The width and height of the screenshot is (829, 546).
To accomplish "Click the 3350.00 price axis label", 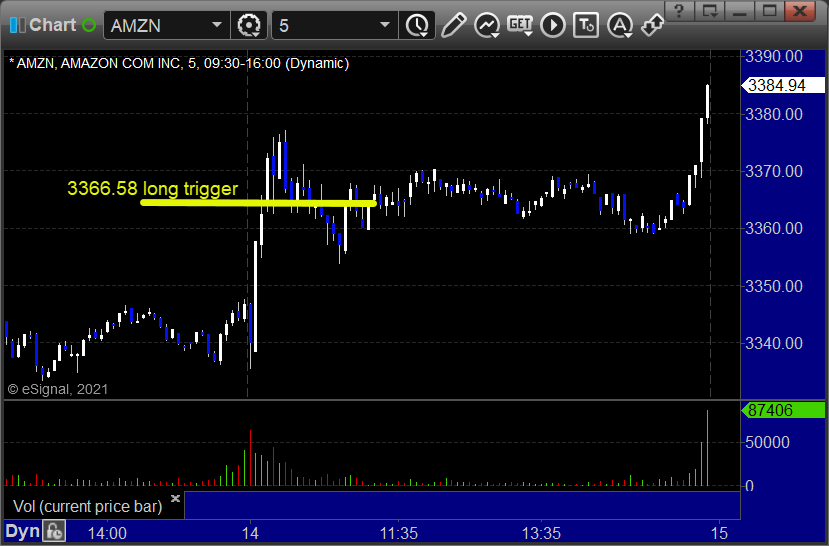I will pos(773,286).
